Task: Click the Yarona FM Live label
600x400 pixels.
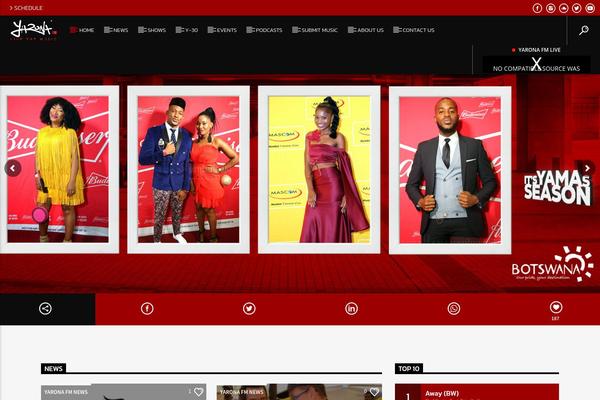Action: tap(539, 50)
